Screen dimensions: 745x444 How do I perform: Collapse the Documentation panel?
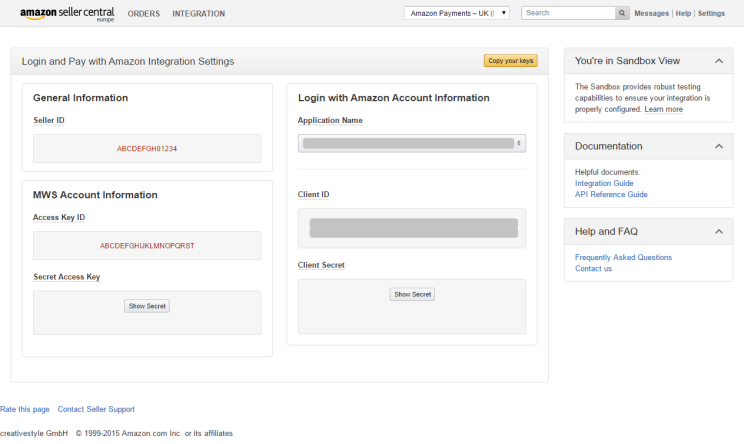(x=719, y=146)
